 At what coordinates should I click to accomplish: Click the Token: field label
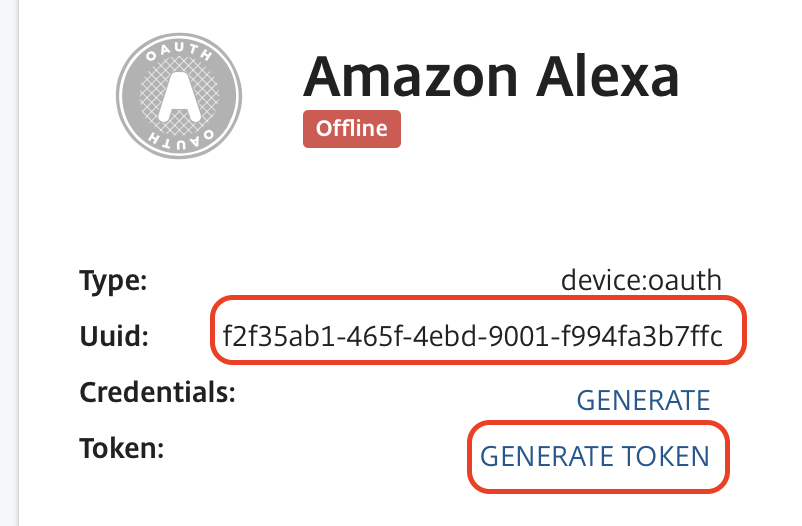pos(122,448)
